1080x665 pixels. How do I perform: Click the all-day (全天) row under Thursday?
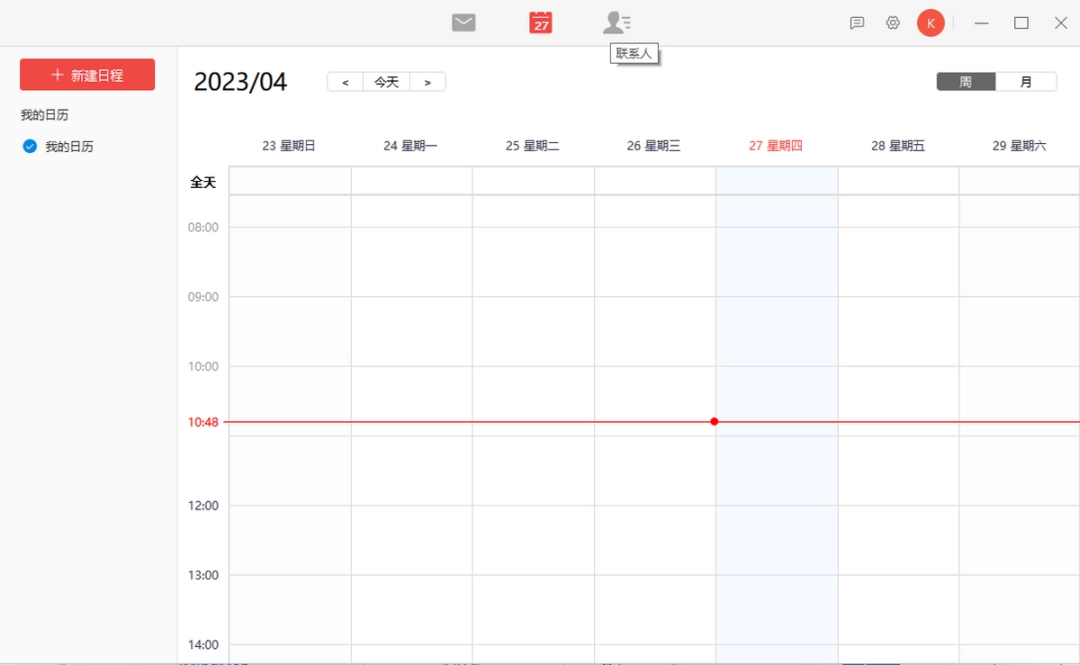(776, 180)
